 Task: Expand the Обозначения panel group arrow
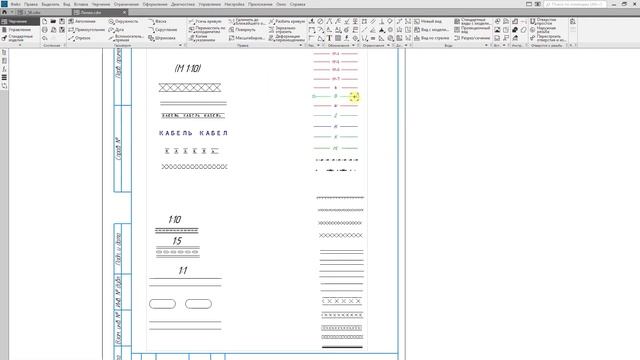pos(353,45)
